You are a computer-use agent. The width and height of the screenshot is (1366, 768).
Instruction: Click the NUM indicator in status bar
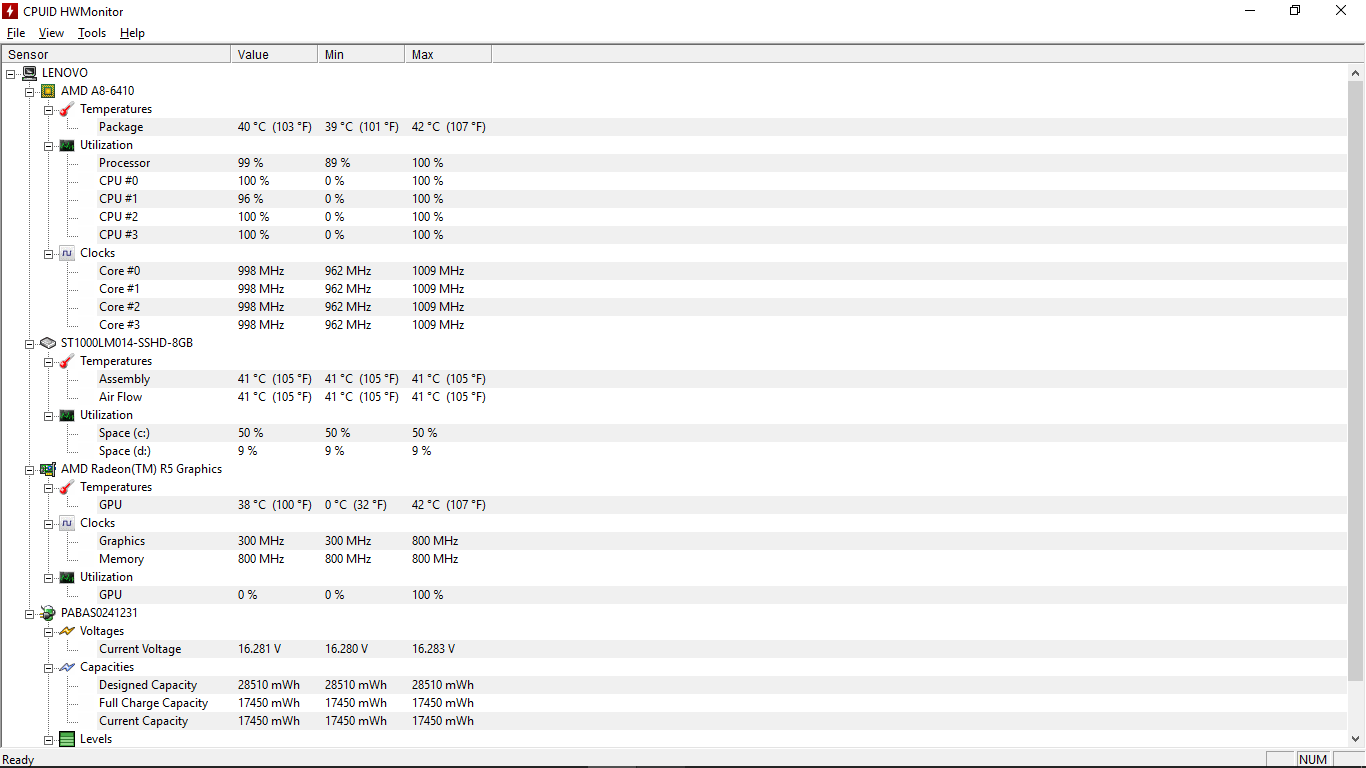coord(1313,759)
